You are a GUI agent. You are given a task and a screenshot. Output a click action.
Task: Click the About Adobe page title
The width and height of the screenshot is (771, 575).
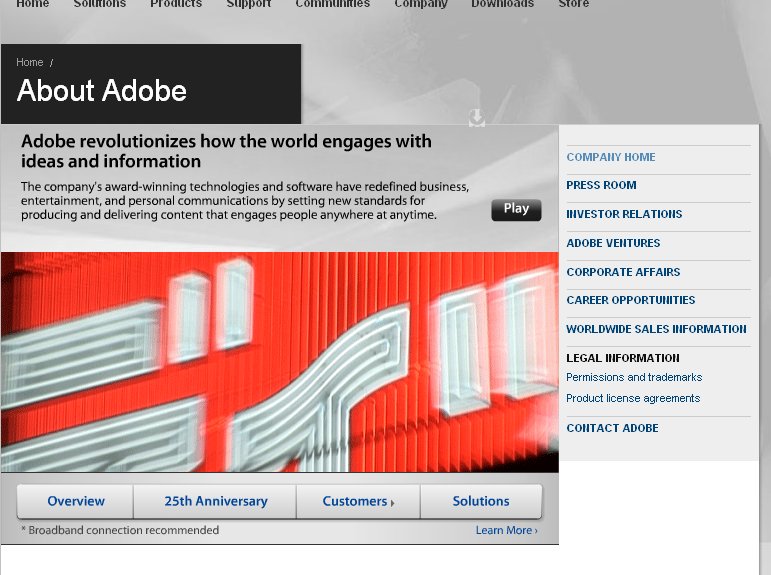102,91
